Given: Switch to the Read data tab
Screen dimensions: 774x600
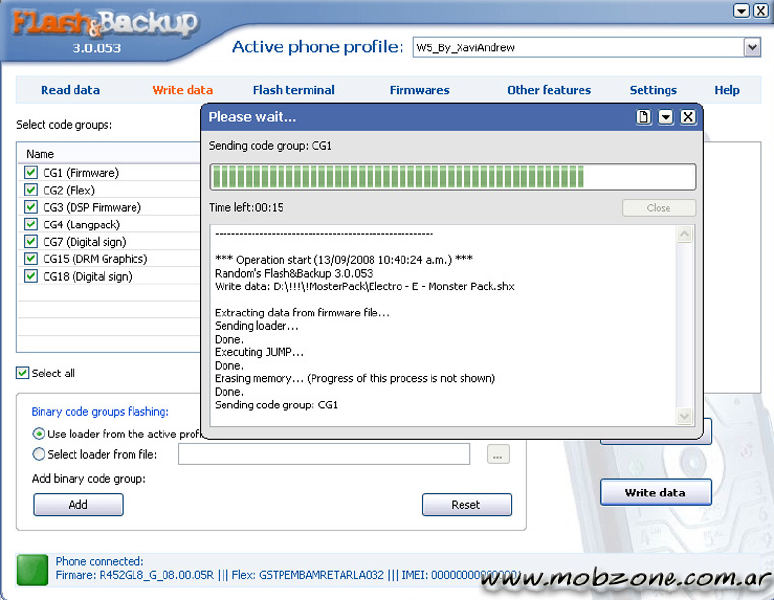Looking at the screenshot, I should (70, 90).
